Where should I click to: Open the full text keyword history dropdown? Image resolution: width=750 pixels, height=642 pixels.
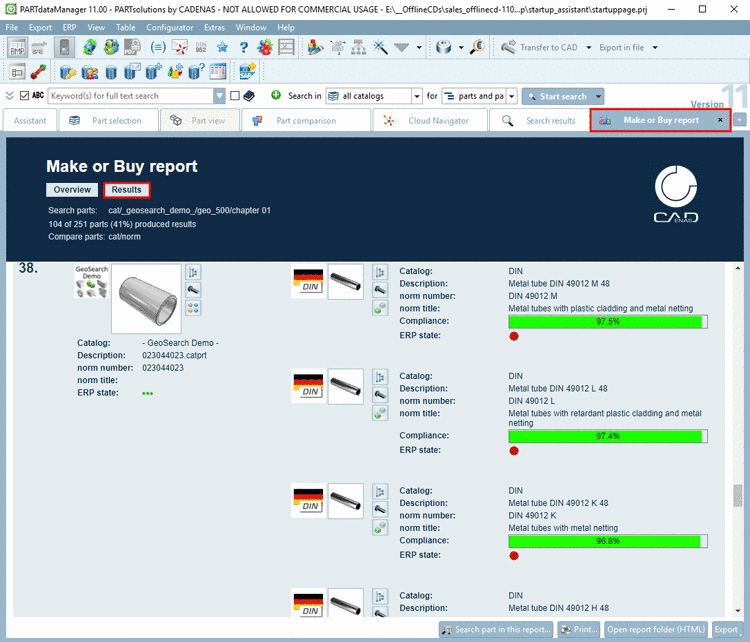point(219,96)
